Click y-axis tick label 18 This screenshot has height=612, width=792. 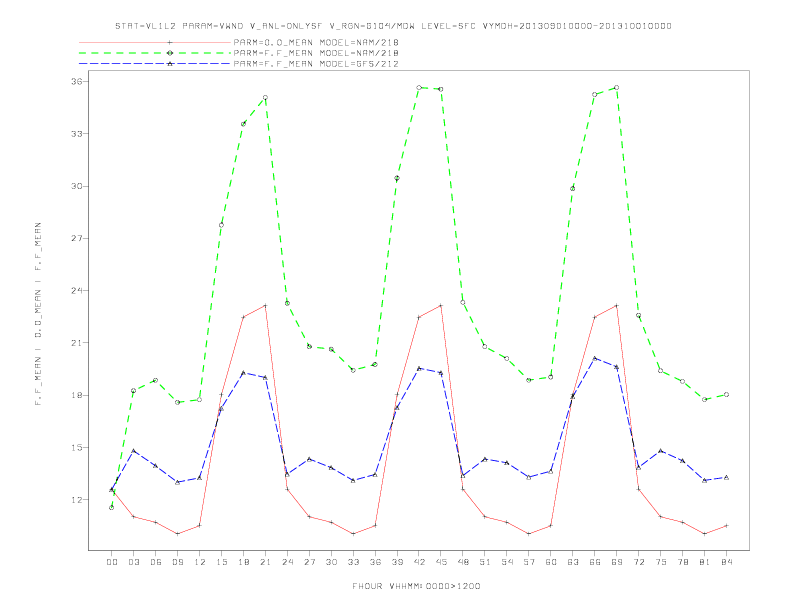click(76, 395)
